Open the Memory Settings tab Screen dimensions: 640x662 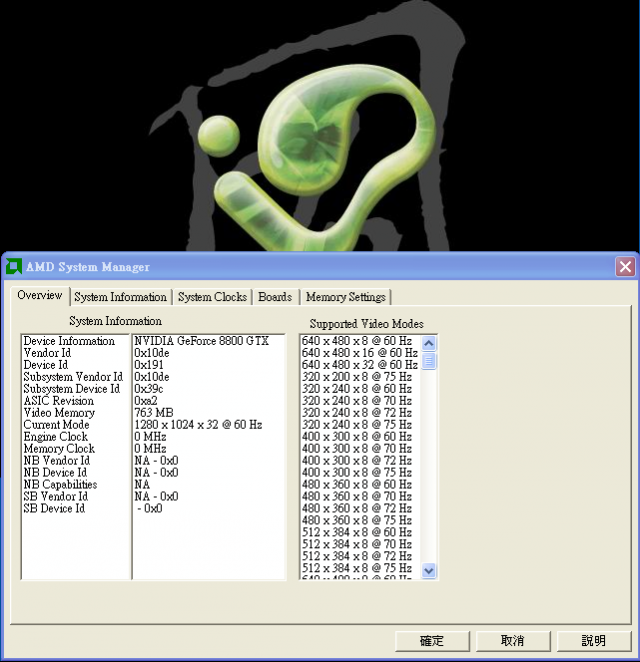pos(346,297)
